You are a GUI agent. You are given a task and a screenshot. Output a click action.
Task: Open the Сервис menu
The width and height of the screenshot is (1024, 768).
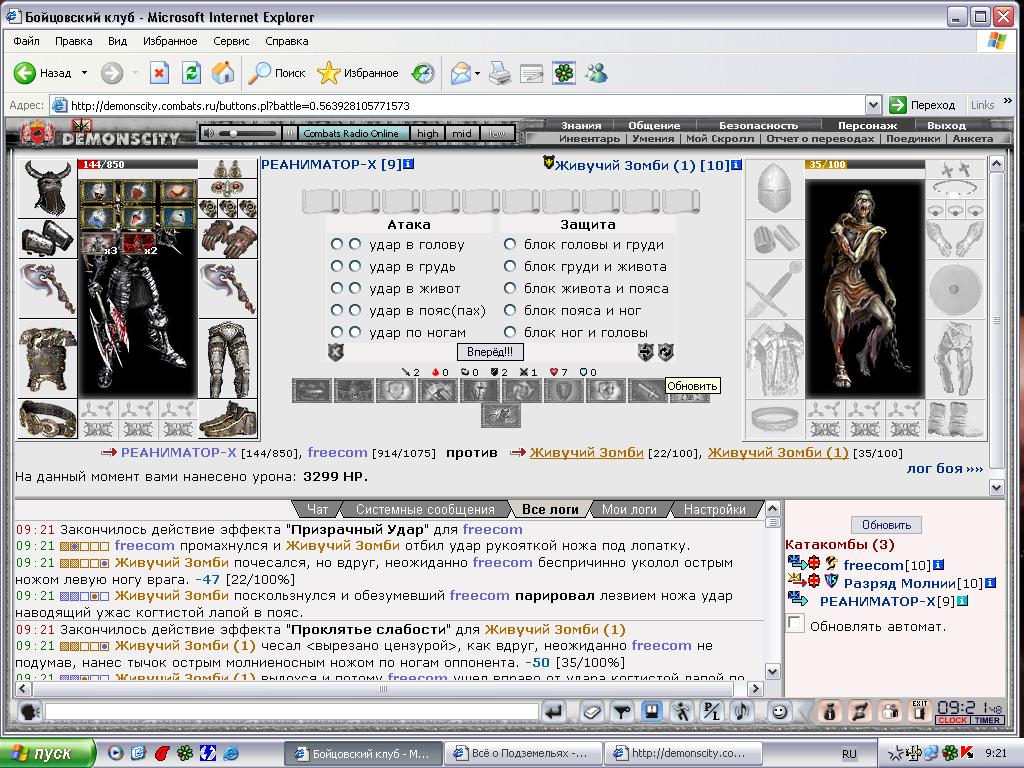[231, 41]
